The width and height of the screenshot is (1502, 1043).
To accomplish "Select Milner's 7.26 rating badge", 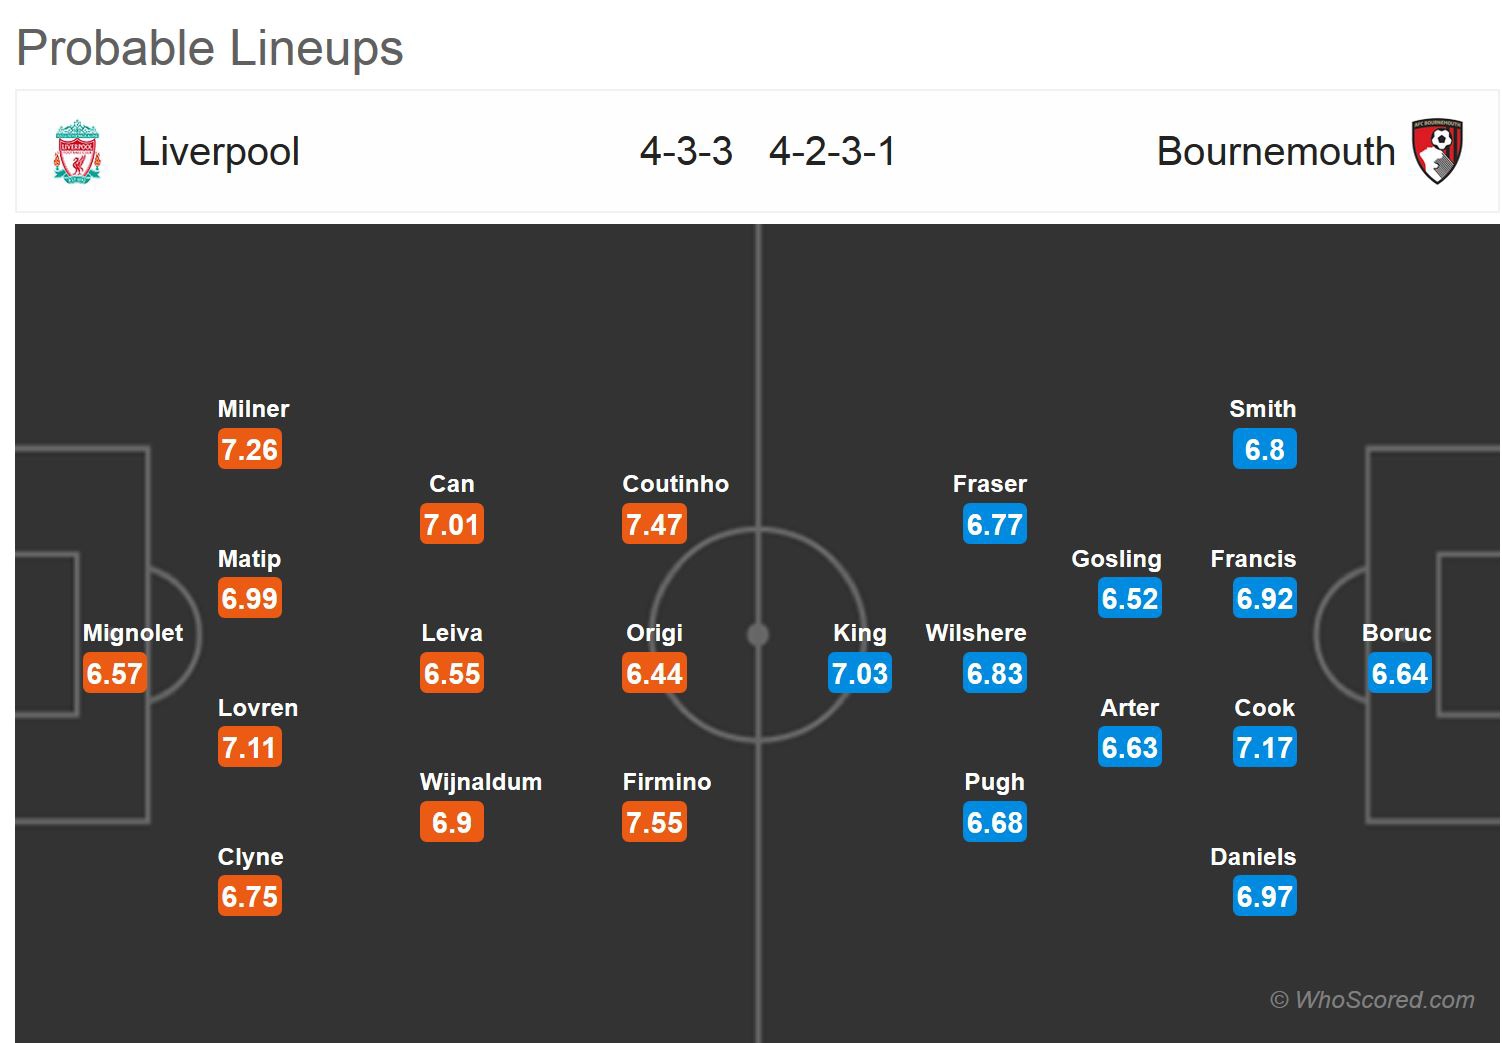I will (250, 450).
